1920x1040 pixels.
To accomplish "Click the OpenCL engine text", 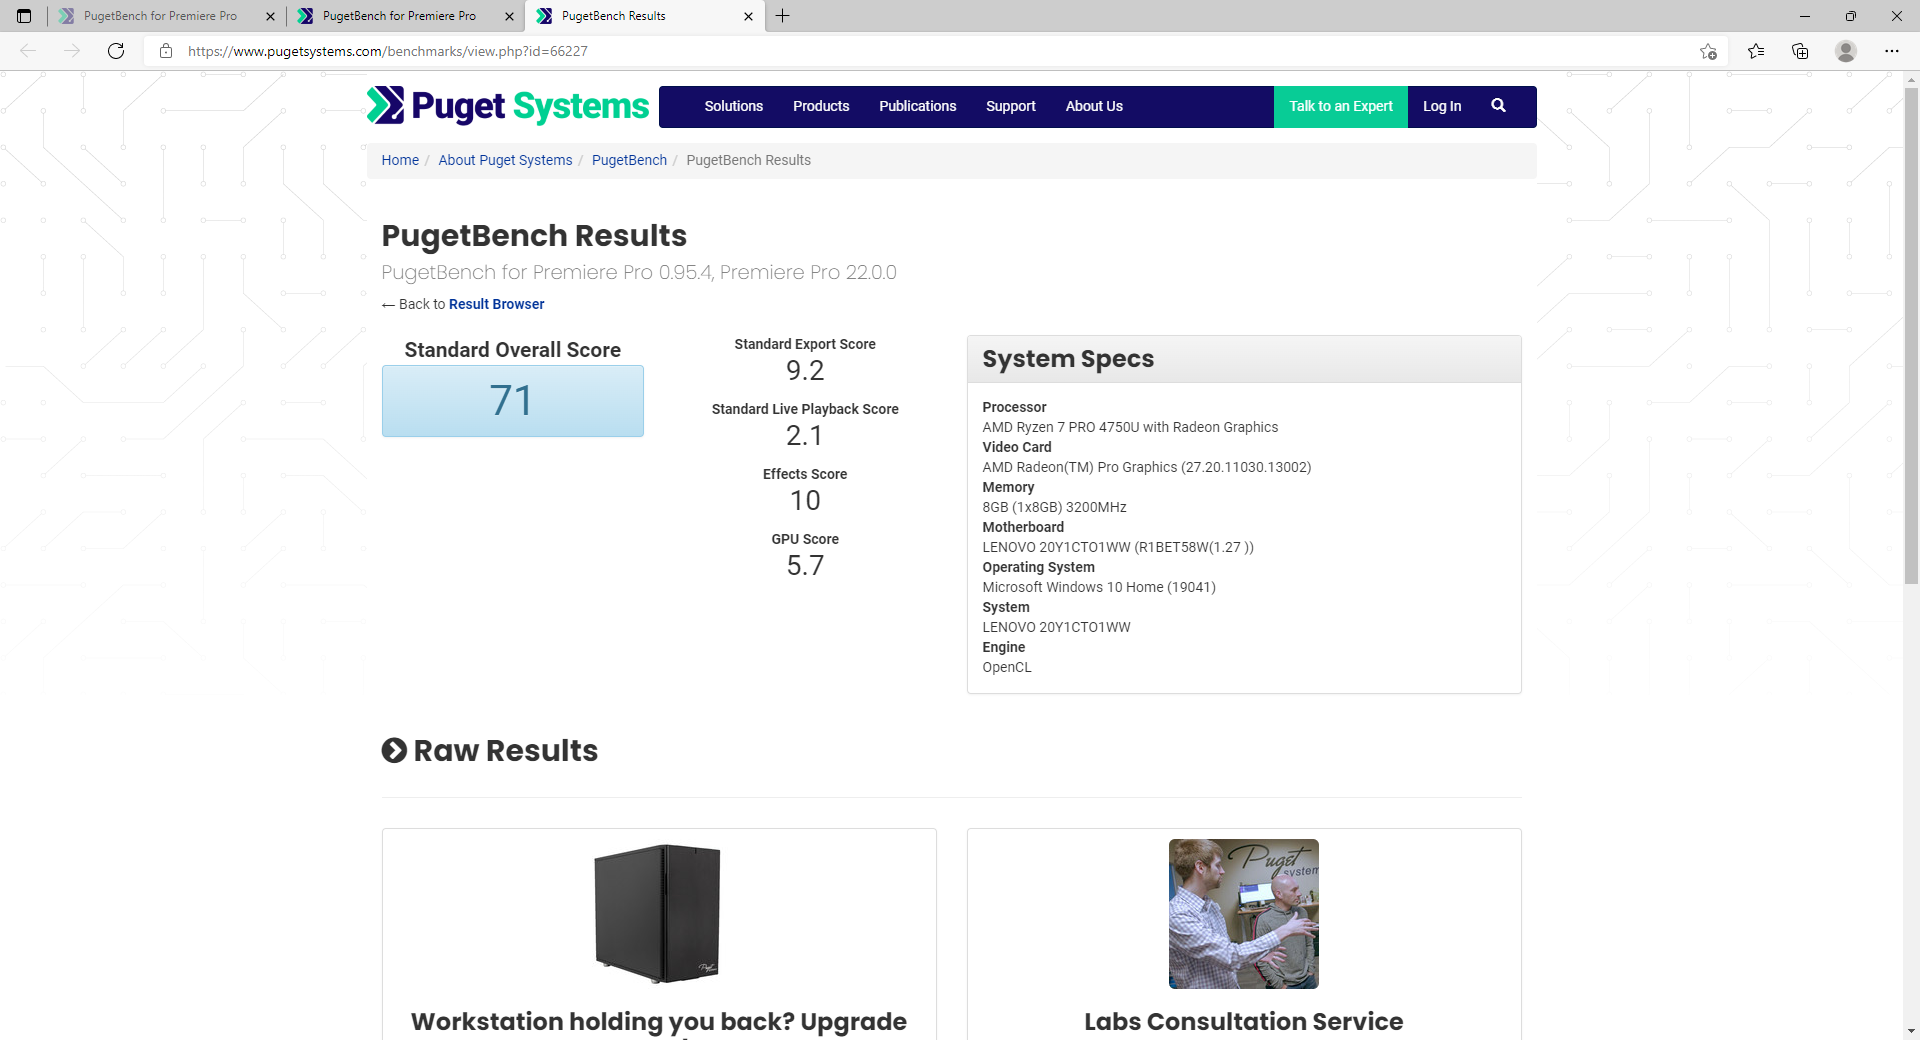I will click(x=1006, y=667).
